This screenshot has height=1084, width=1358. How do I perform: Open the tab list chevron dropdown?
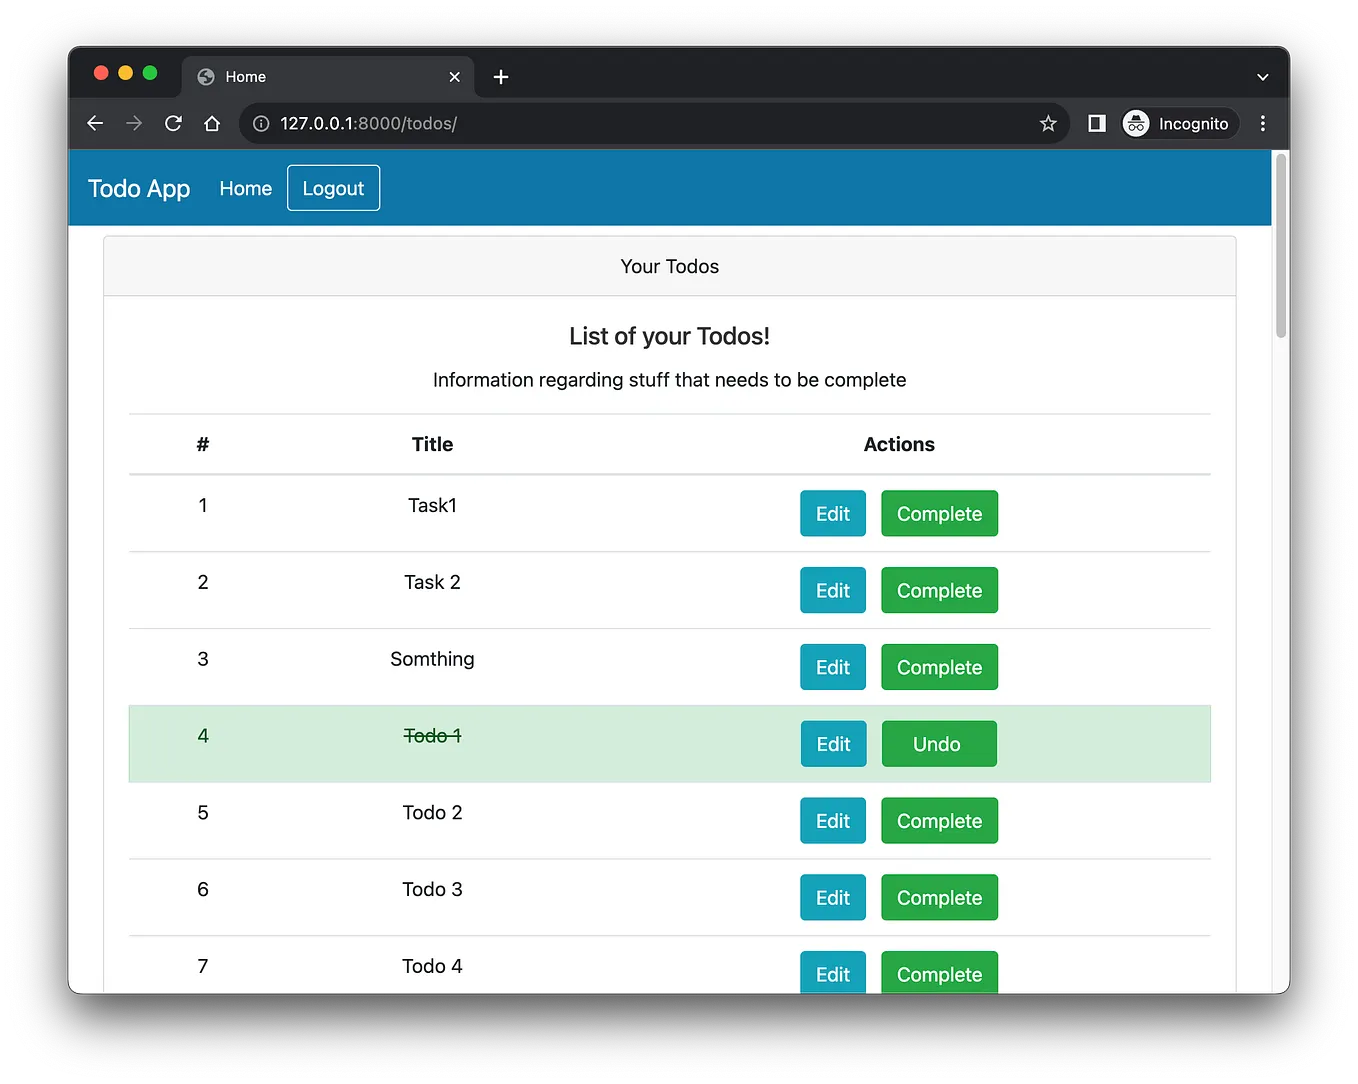pyautogui.click(x=1262, y=76)
